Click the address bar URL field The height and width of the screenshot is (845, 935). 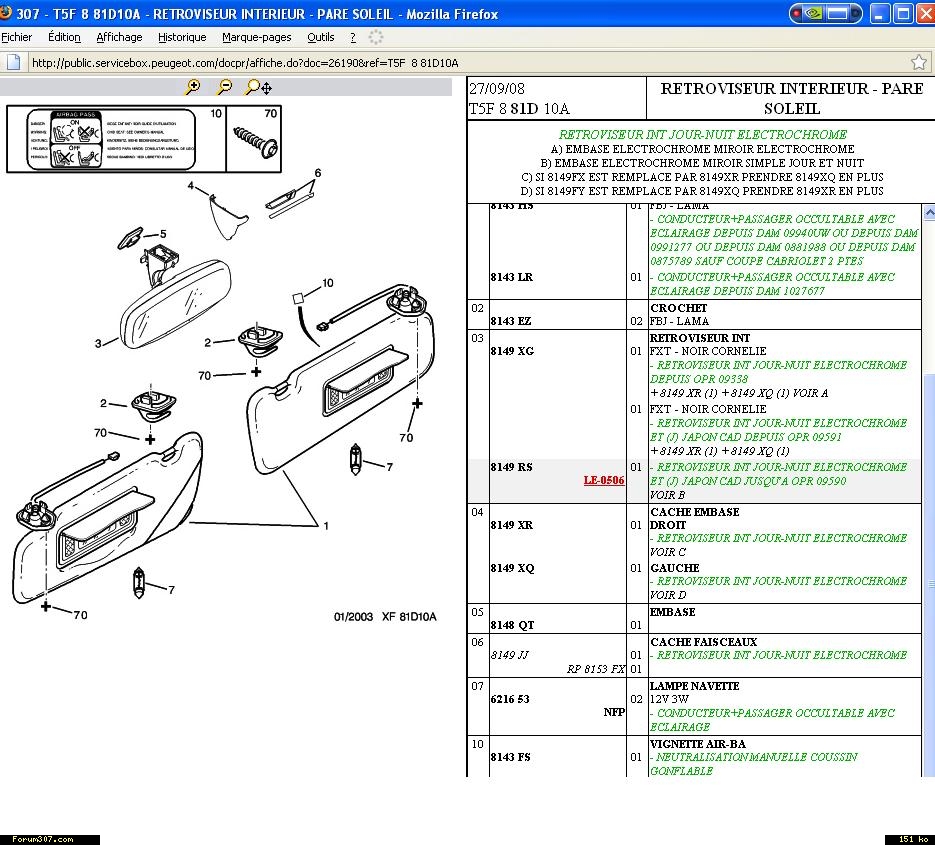coord(468,63)
